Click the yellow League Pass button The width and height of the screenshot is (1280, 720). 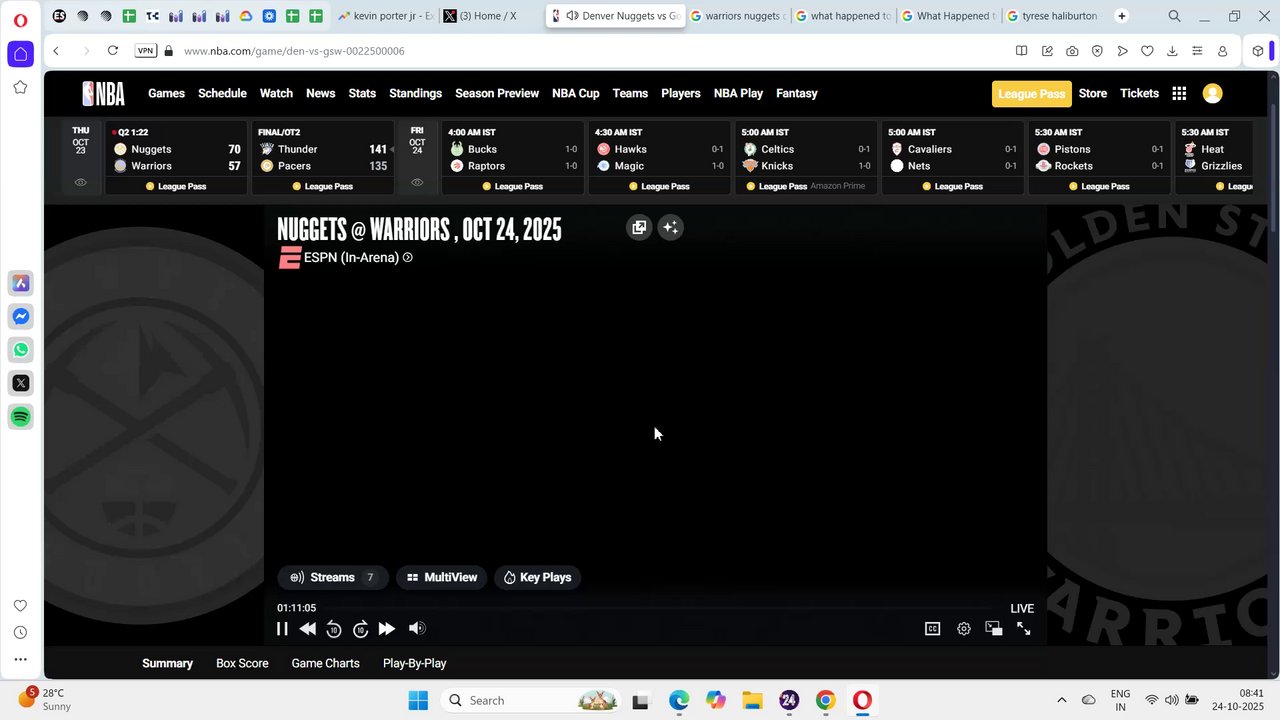1032,93
